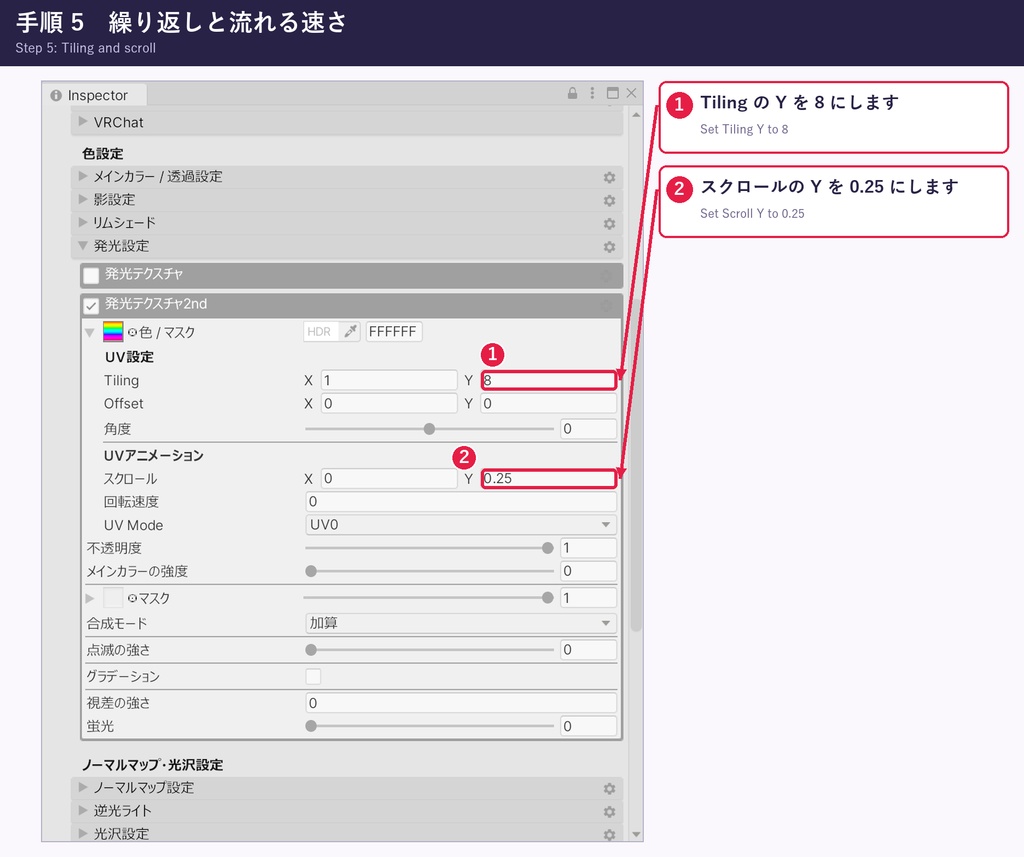Open gear menu for メインカラー / 透過設定
The image size is (1024, 857).
pyautogui.click(x=609, y=177)
